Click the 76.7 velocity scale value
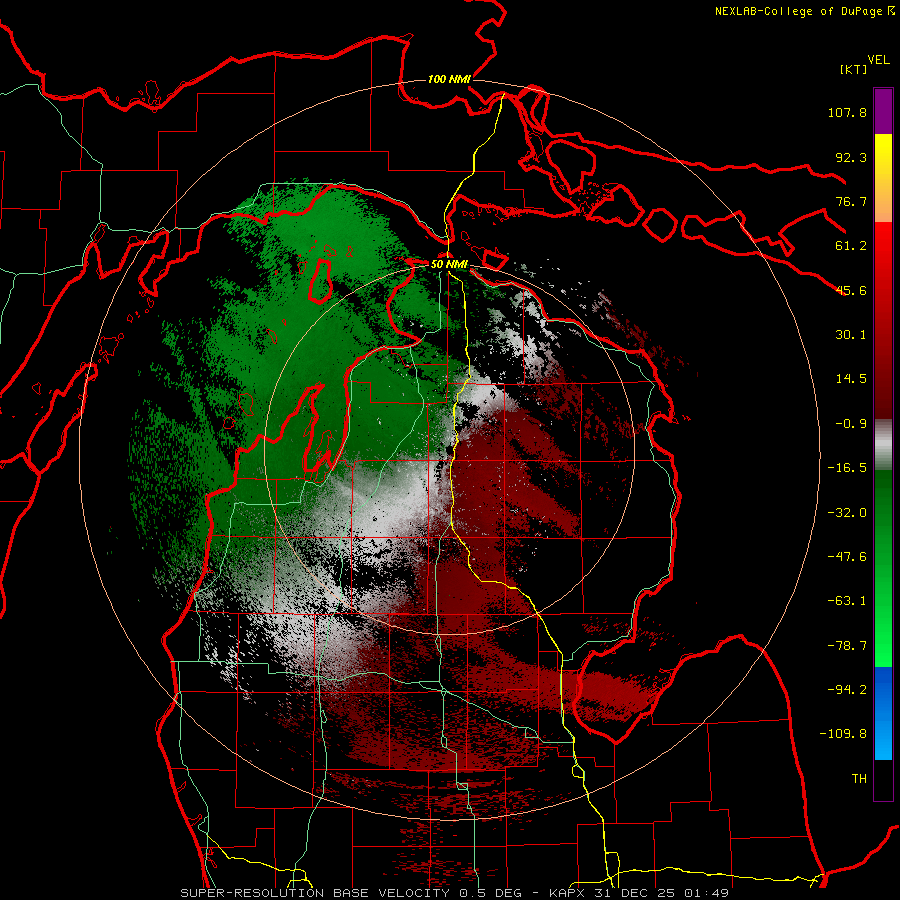Image resolution: width=900 pixels, height=900 pixels. (x=851, y=201)
